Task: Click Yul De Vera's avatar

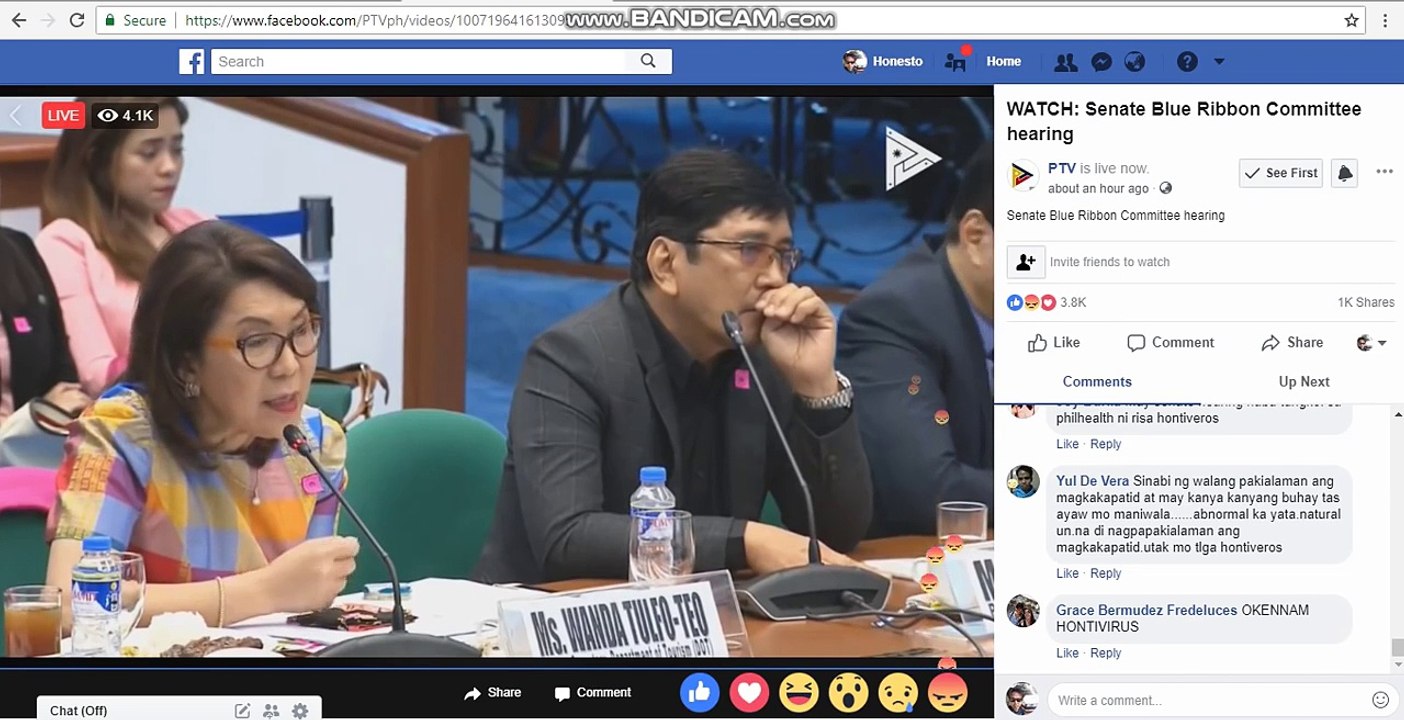Action: click(1023, 481)
